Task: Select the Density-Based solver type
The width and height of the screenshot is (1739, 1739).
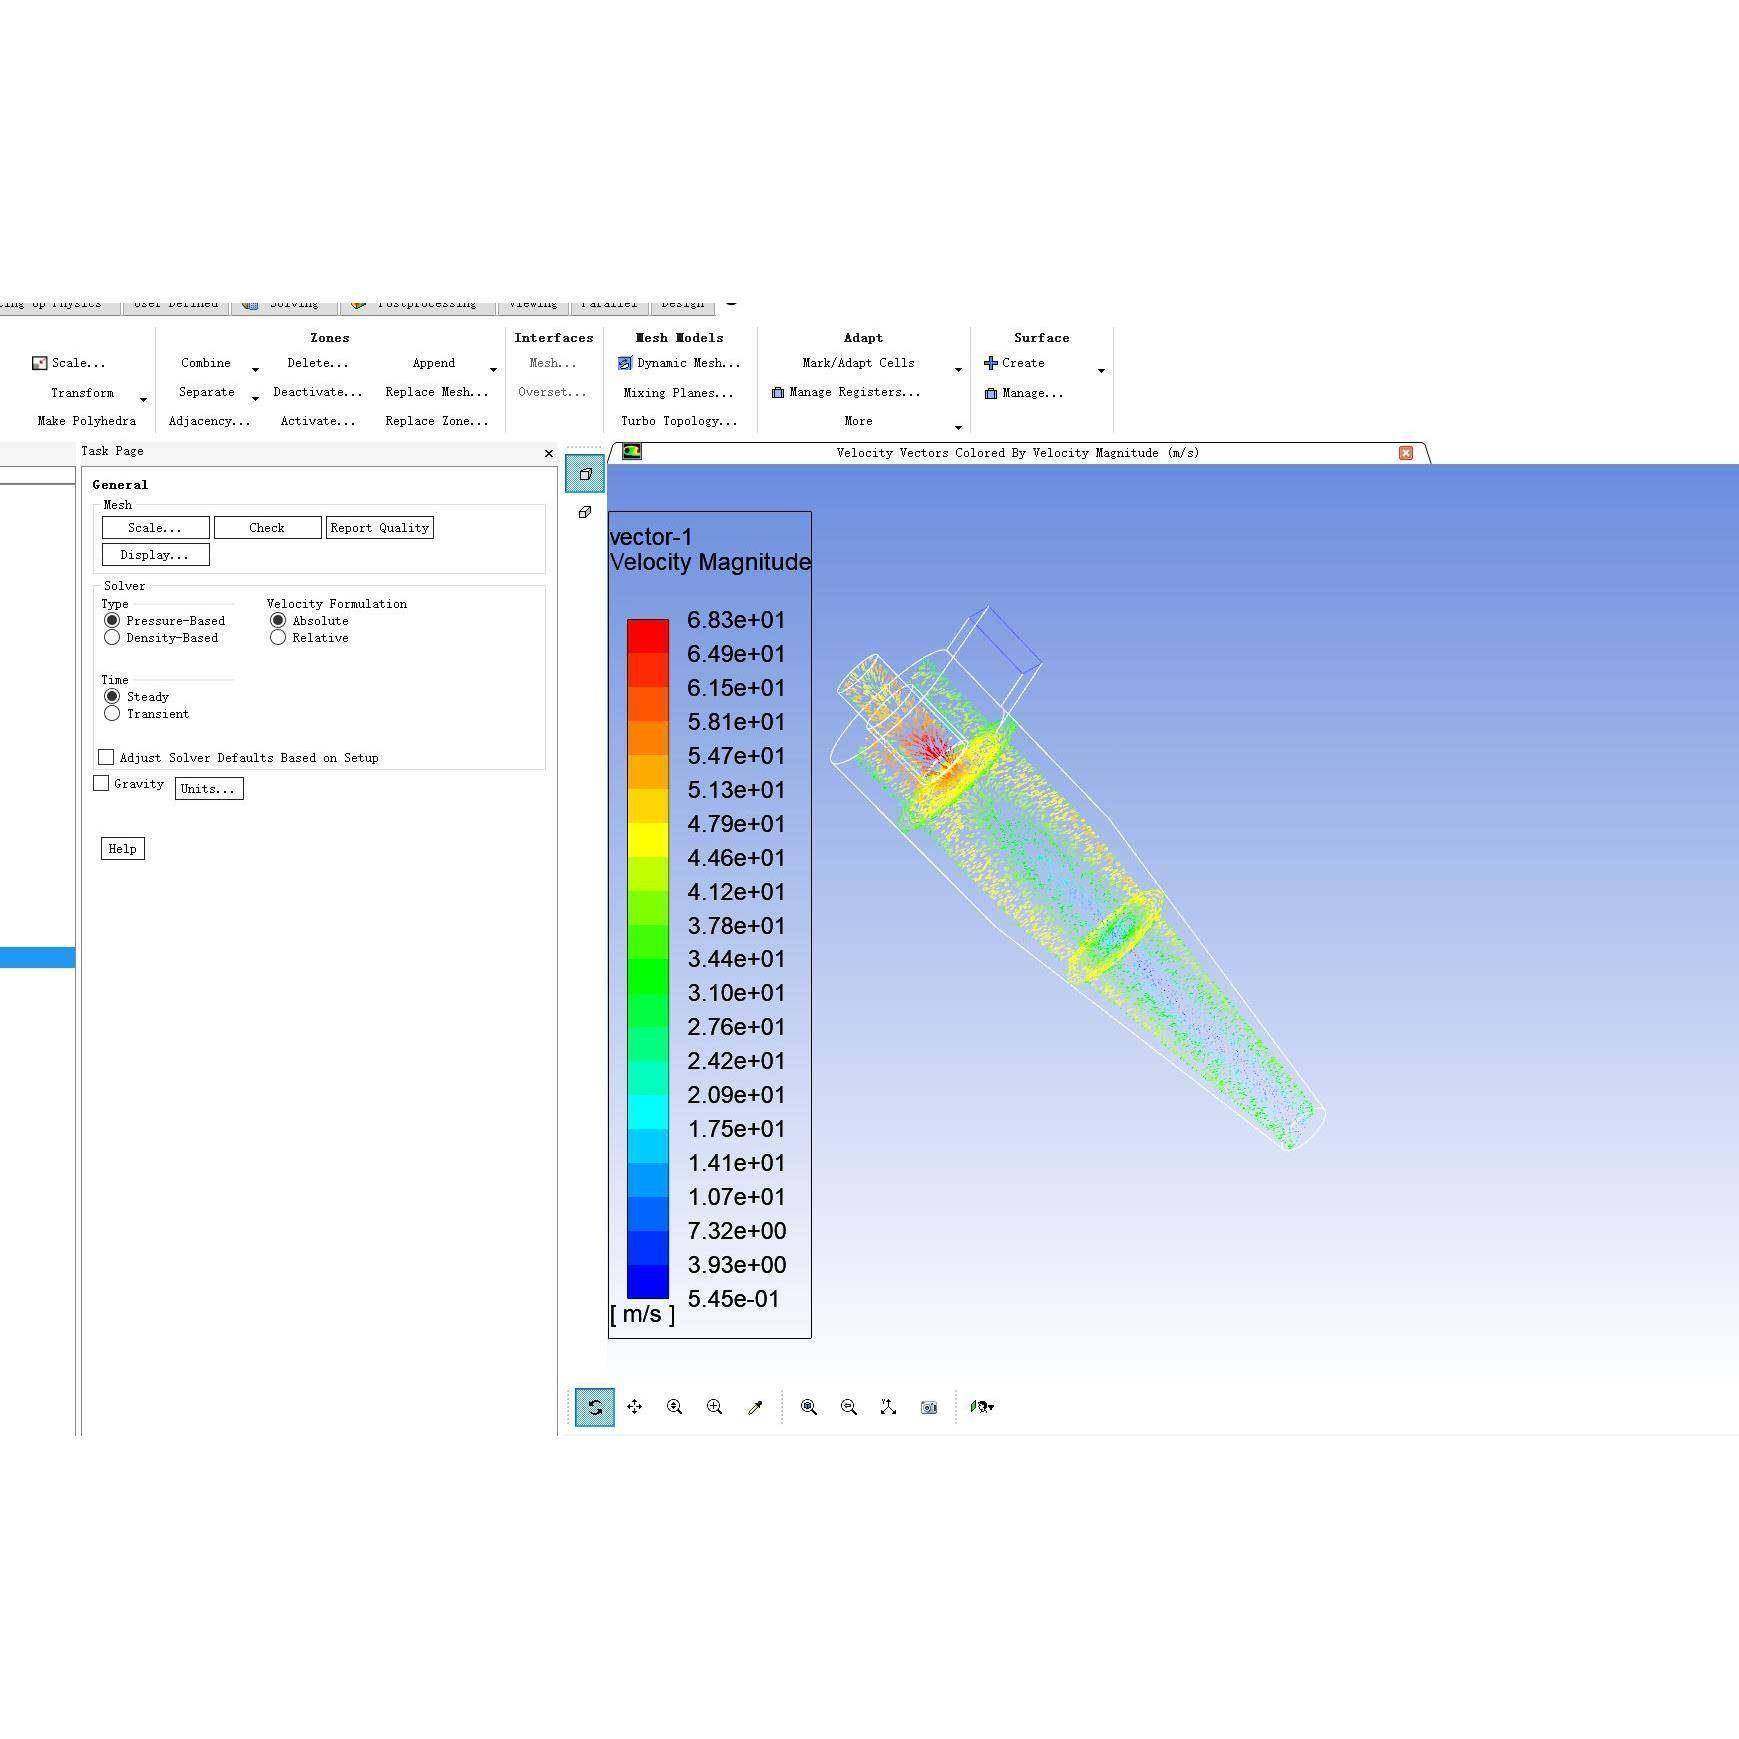Action: coord(112,638)
